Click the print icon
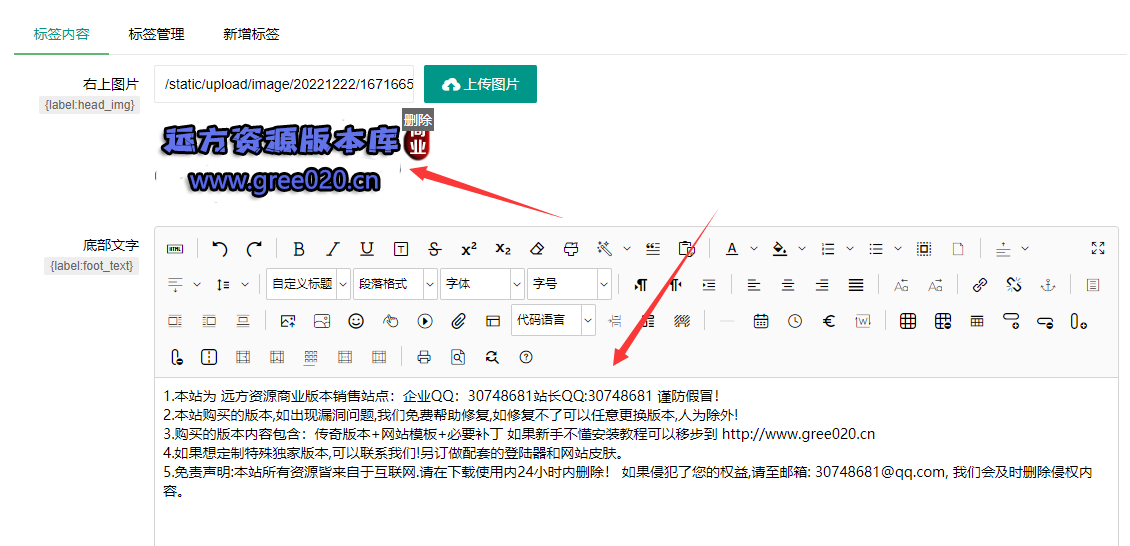1130x546 pixels. (x=424, y=357)
